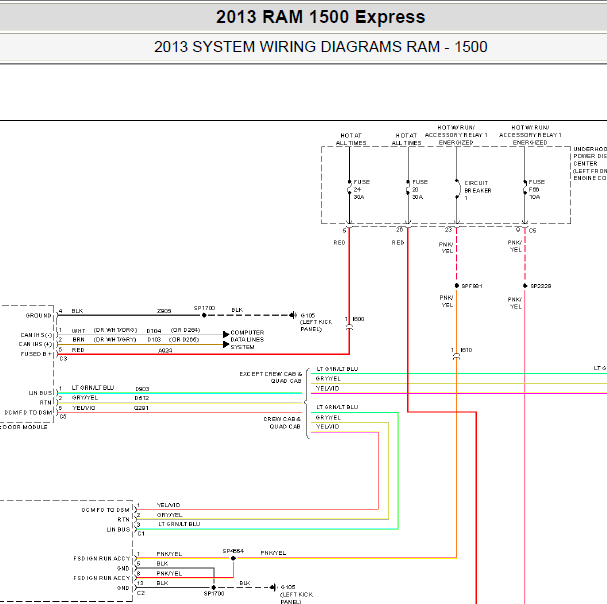
Task: Click the 'C2' connector label under GND pin 13
Action: coord(141,593)
